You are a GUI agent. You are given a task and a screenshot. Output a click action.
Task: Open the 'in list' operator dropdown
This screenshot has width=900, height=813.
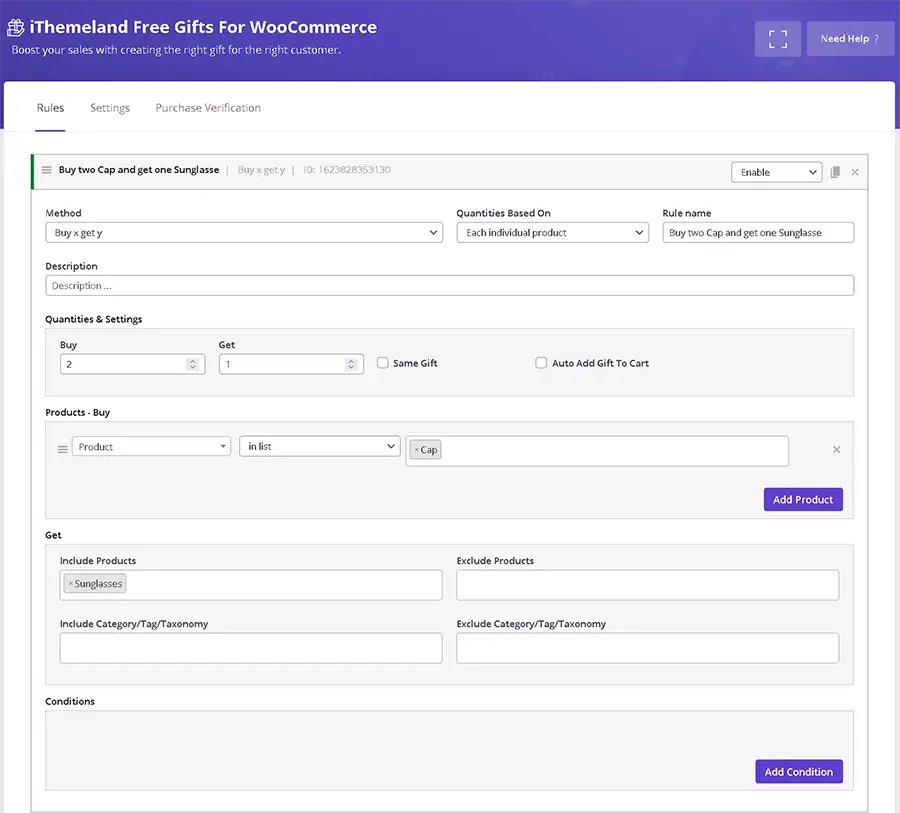319,447
